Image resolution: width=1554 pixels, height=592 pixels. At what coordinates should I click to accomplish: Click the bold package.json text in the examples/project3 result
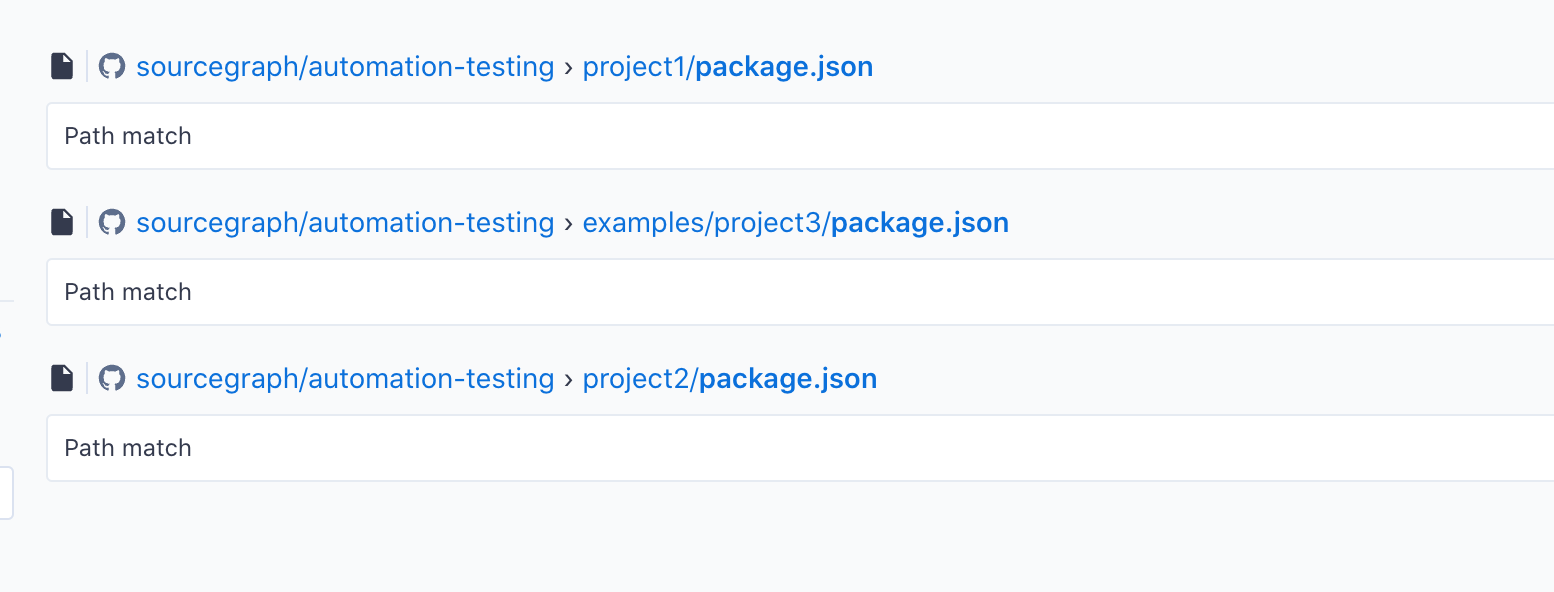tap(920, 223)
